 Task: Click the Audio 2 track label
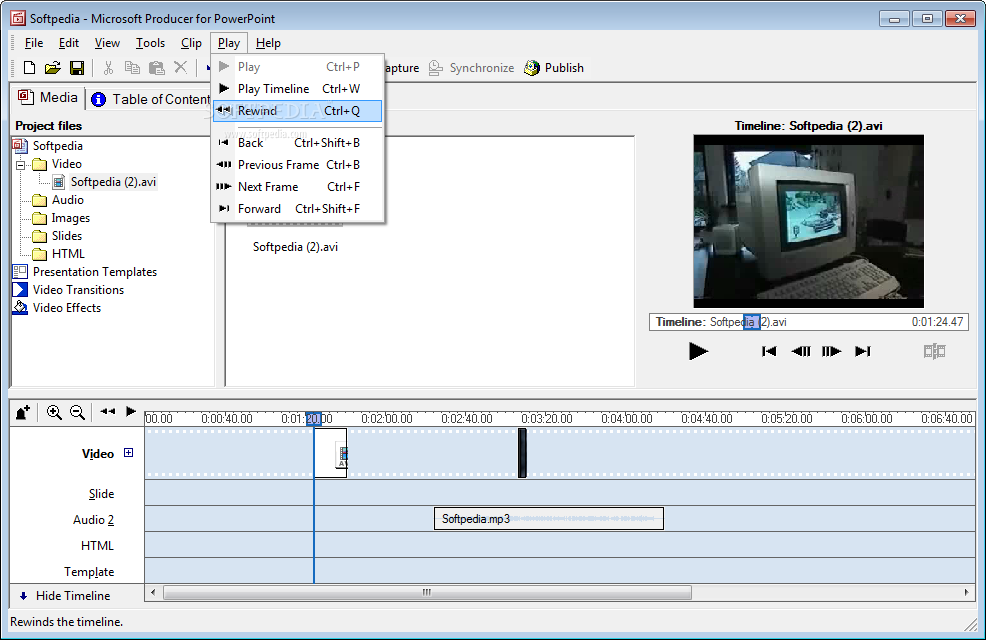(93, 520)
